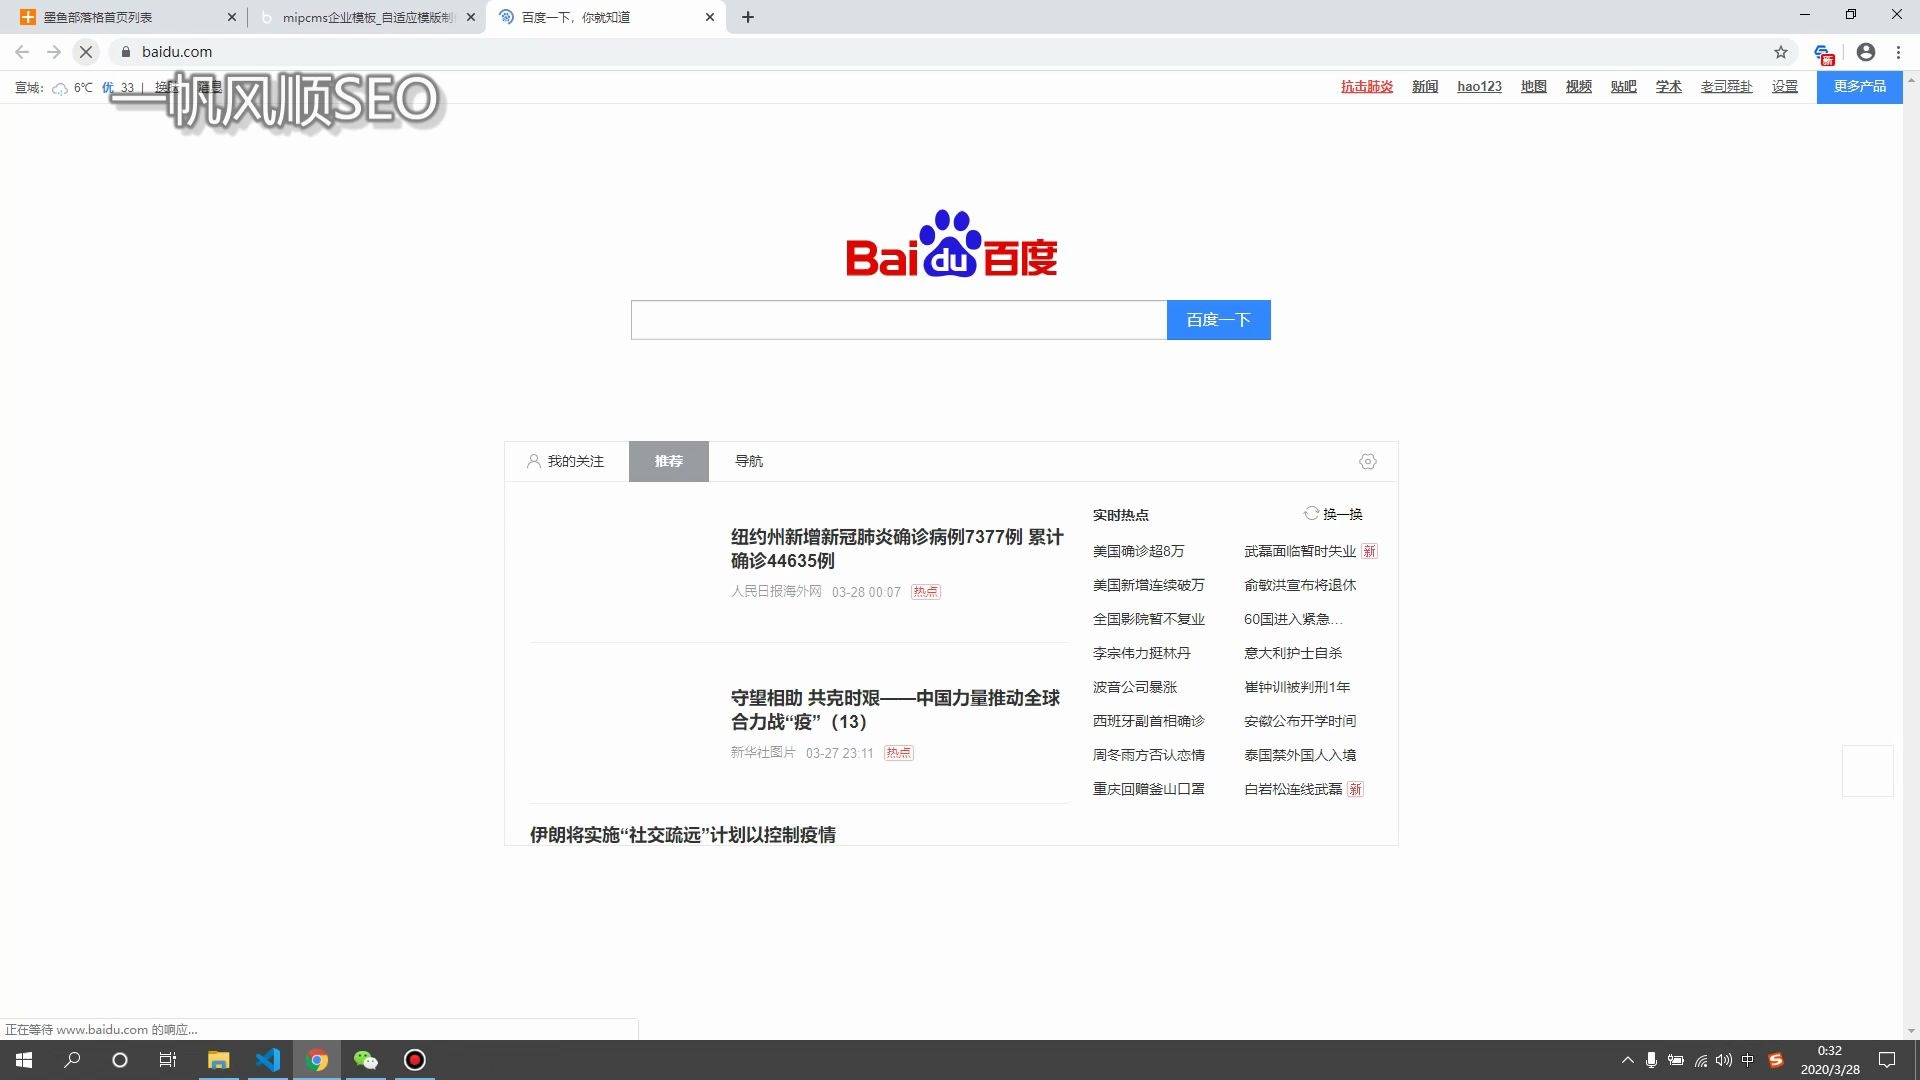This screenshot has height=1080, width=1920.
Task: Open the notification center icon
Action: point(1887,1060)
